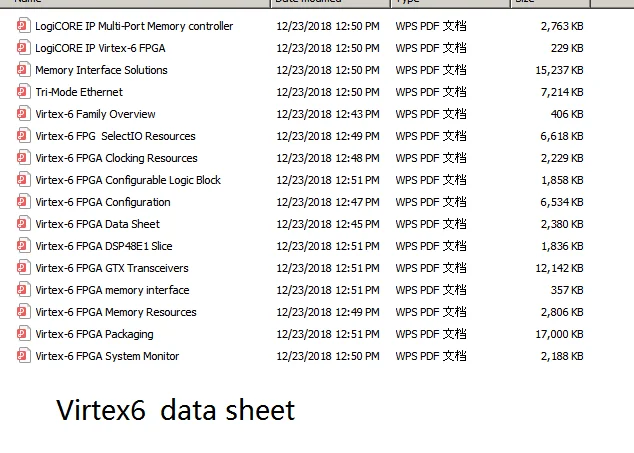Select file name Virtex-6 FPGA System Monitor
Screen dimensions: 634x453
pos(107,356)
